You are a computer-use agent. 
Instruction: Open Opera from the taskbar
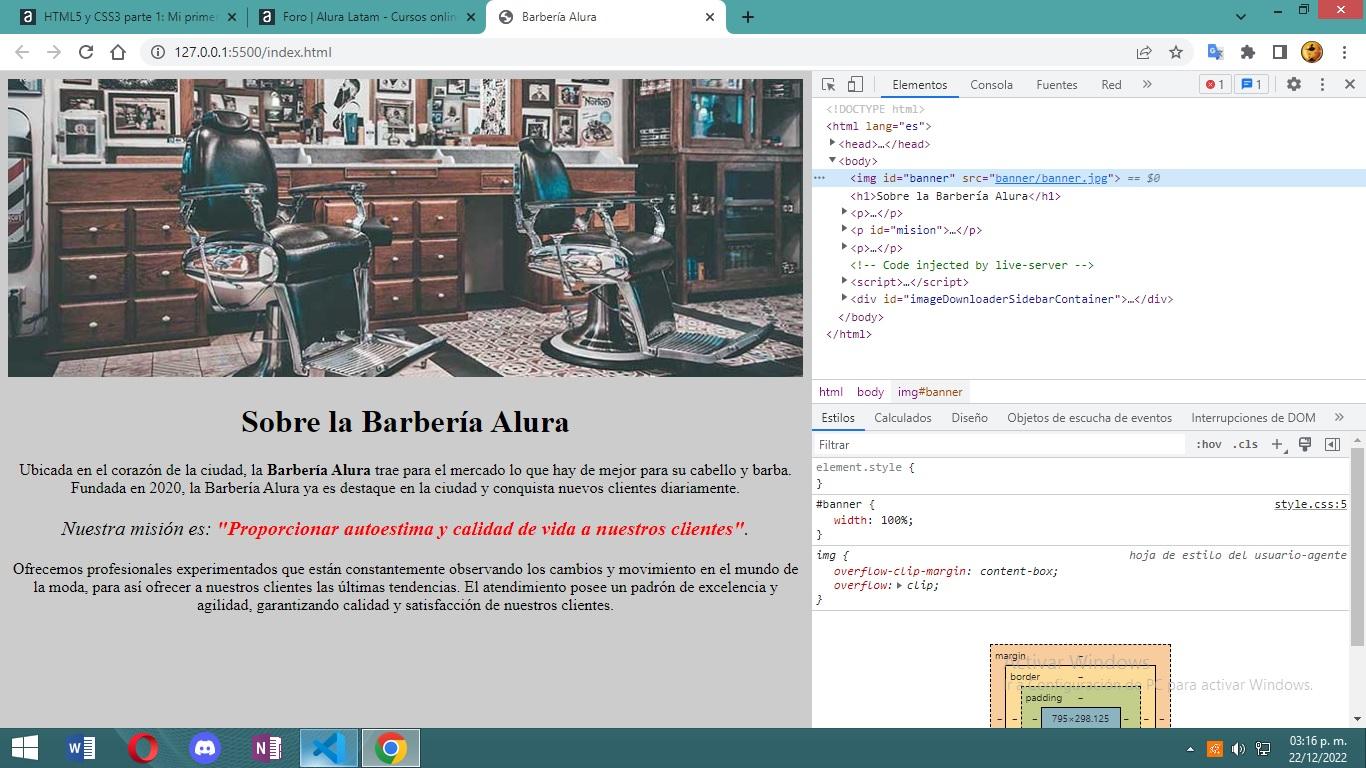tap(143, 748)
